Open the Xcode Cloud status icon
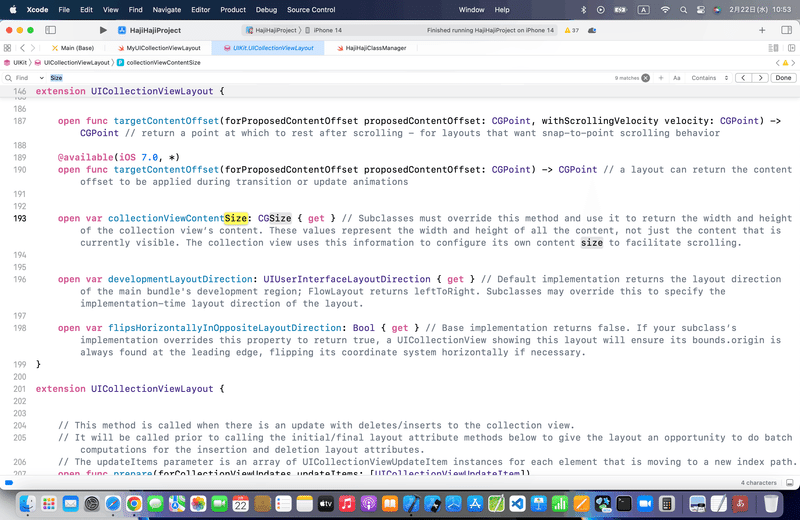 point(592,30)
